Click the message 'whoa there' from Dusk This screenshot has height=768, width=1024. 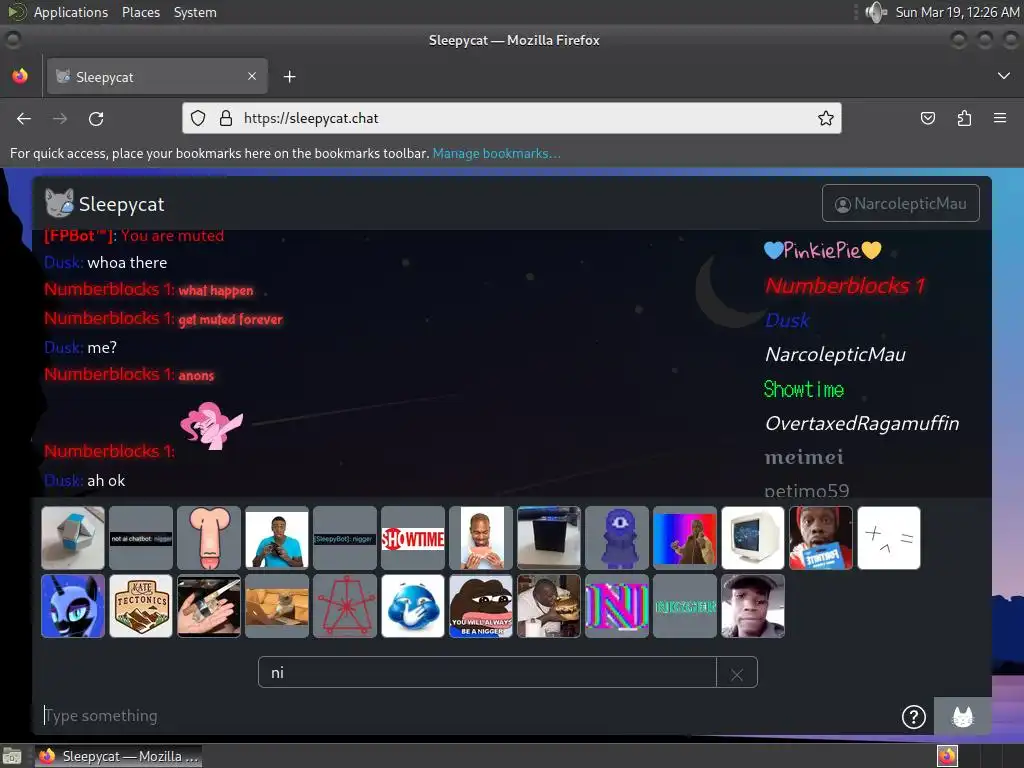pos(127,263)
